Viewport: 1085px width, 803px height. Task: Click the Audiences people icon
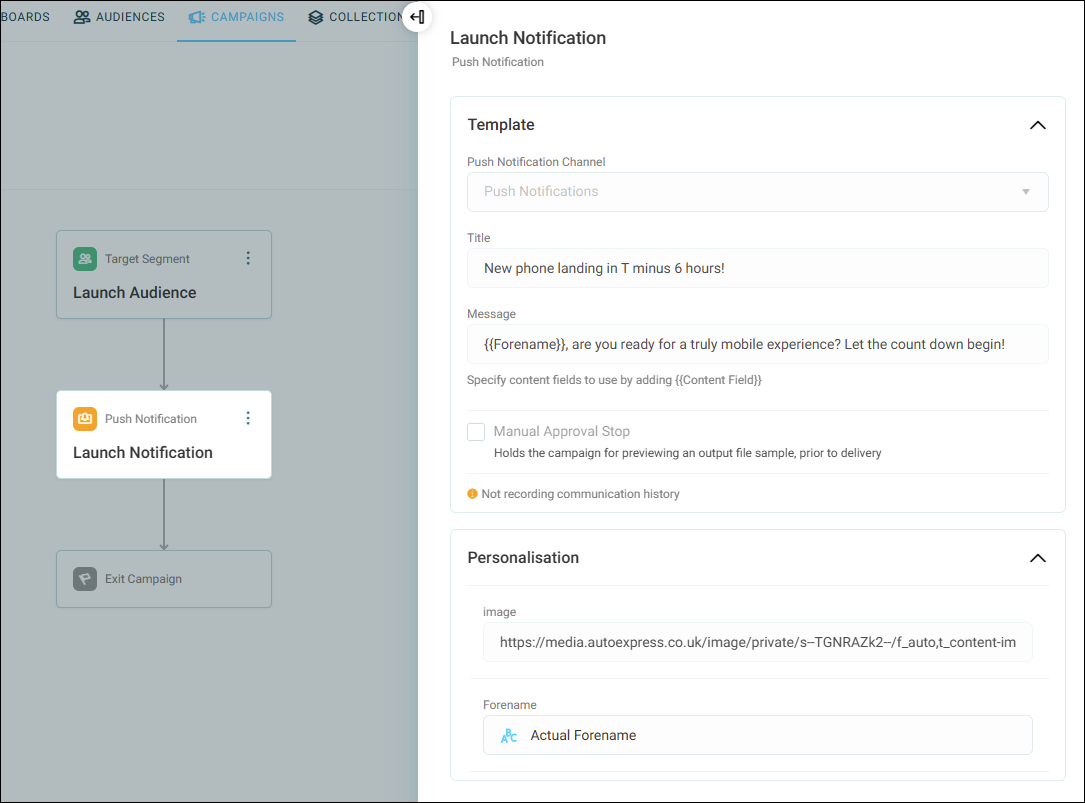point(82,17)
